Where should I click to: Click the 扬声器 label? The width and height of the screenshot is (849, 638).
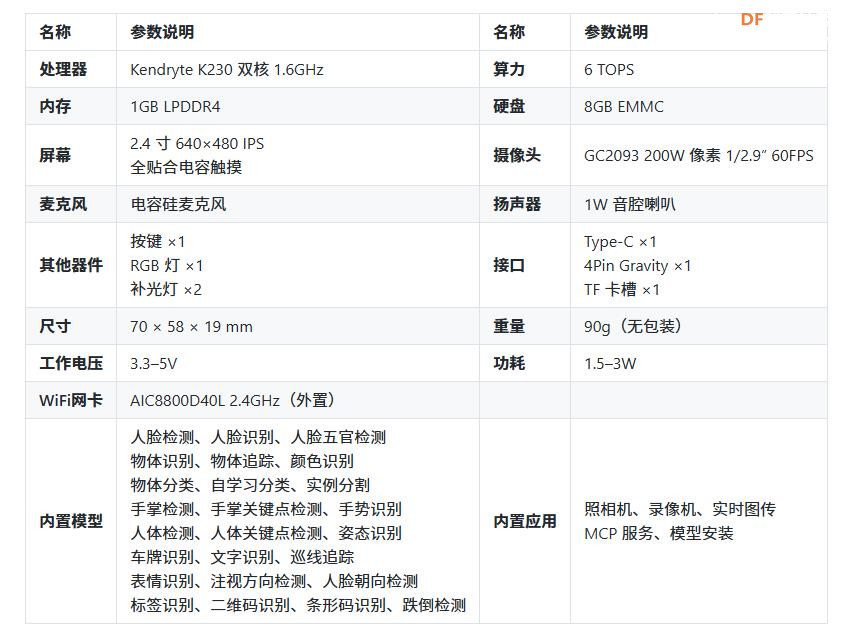[517, 204]
